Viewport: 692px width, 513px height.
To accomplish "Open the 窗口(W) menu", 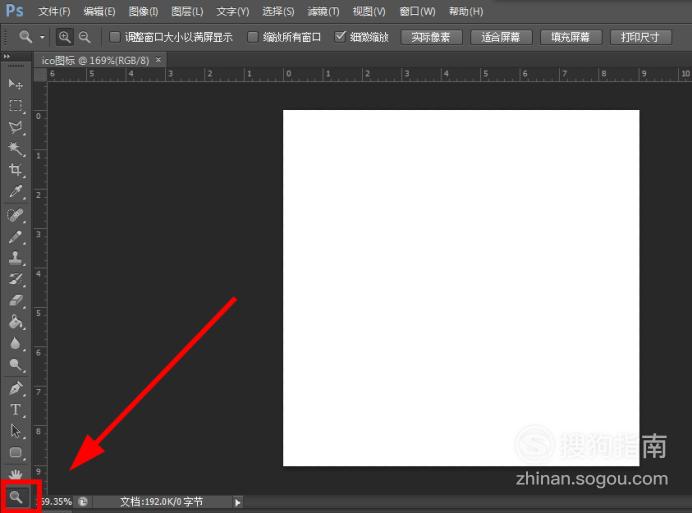I will pyautogui.click(x=417, y=11).
